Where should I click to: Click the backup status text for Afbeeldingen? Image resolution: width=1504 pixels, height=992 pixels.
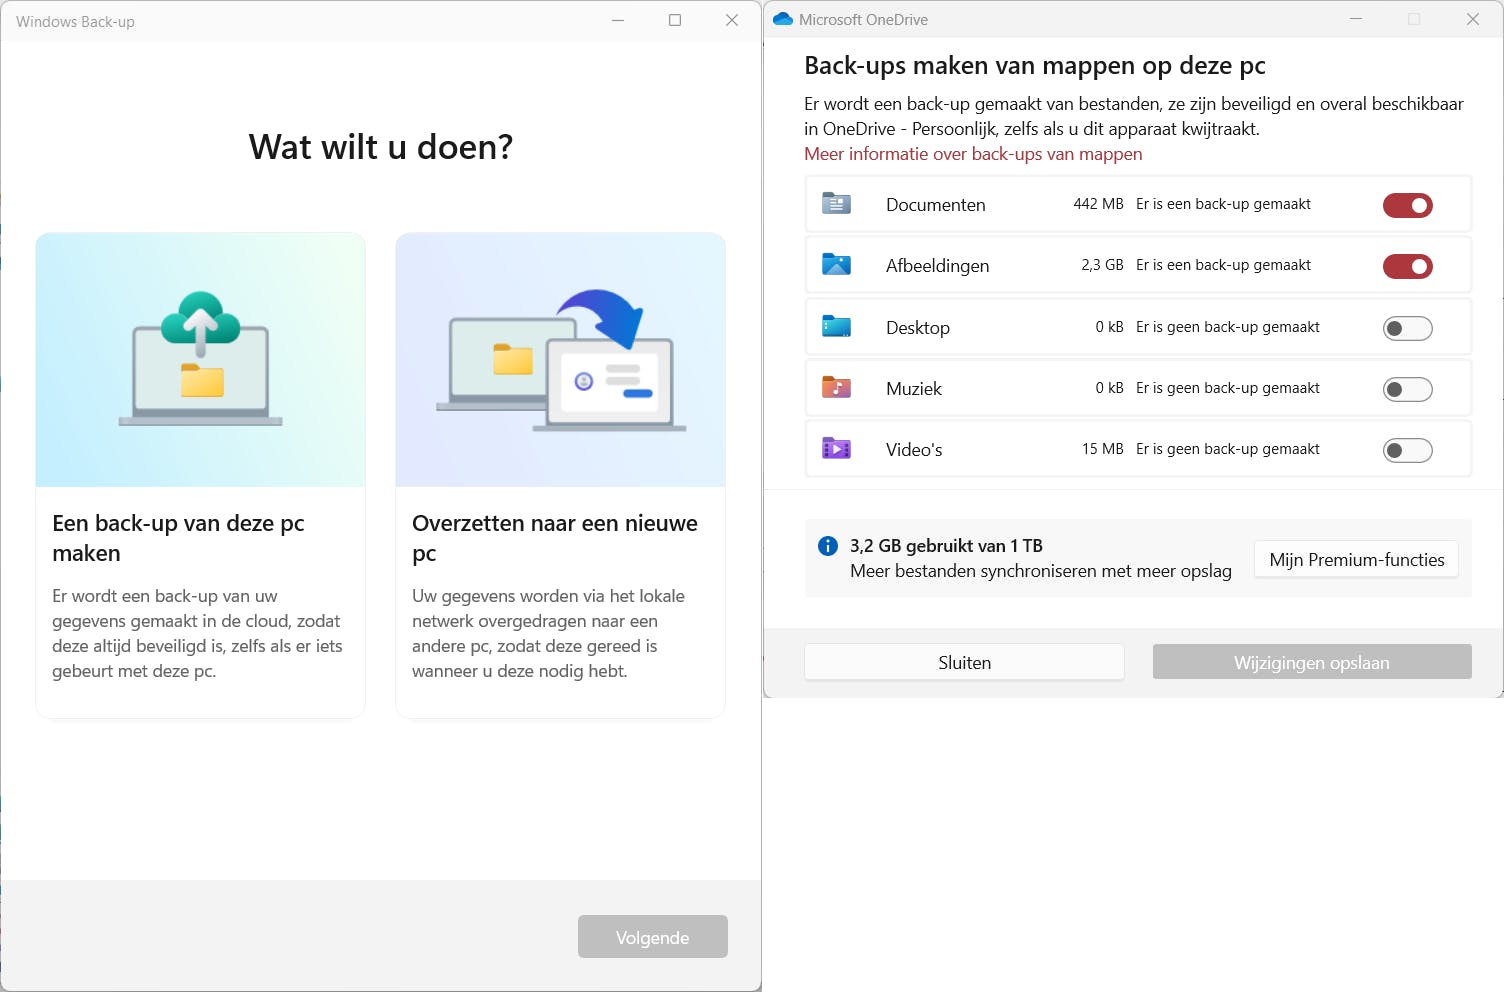pos(1224,265)
